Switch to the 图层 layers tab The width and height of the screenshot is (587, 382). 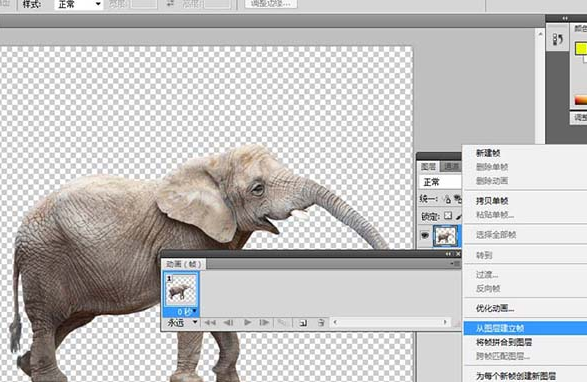[x=429, y=167]
